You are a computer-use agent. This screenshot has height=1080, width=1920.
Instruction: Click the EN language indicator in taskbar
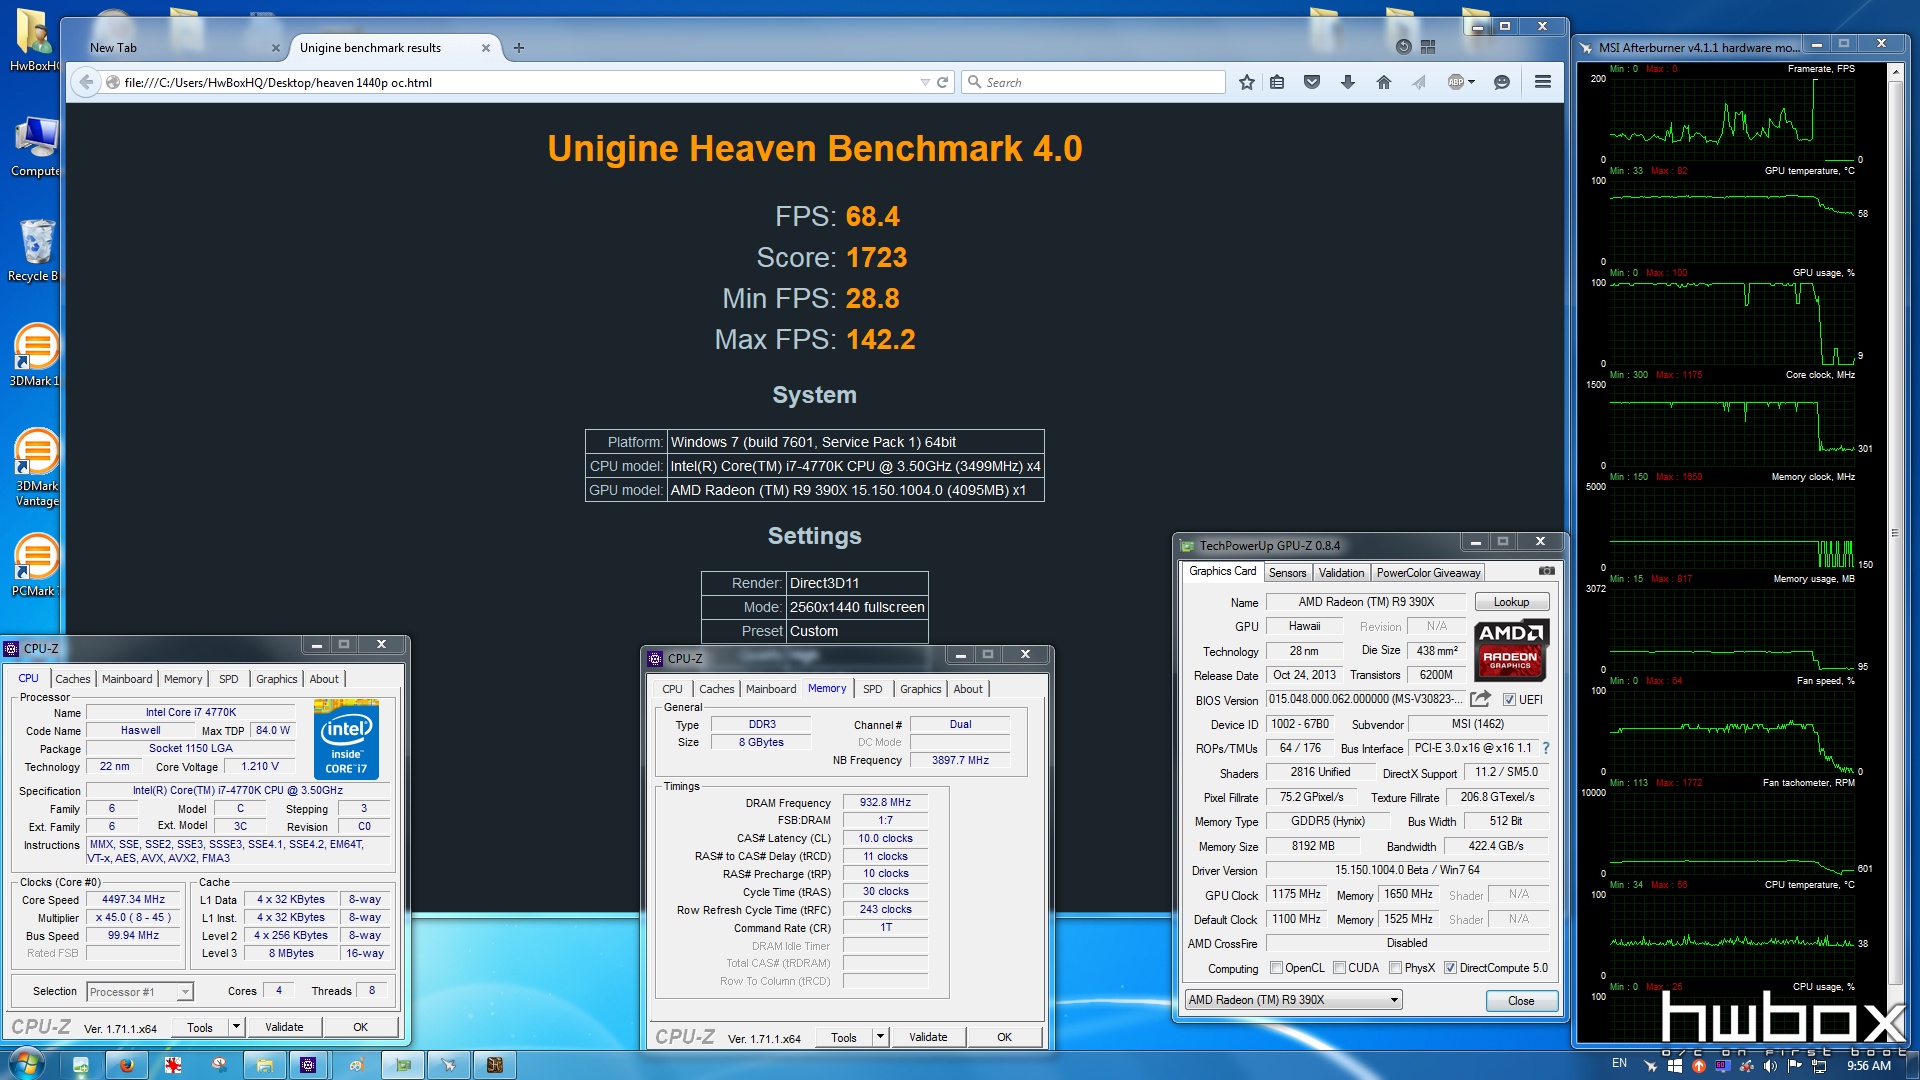point(1619,1063)
